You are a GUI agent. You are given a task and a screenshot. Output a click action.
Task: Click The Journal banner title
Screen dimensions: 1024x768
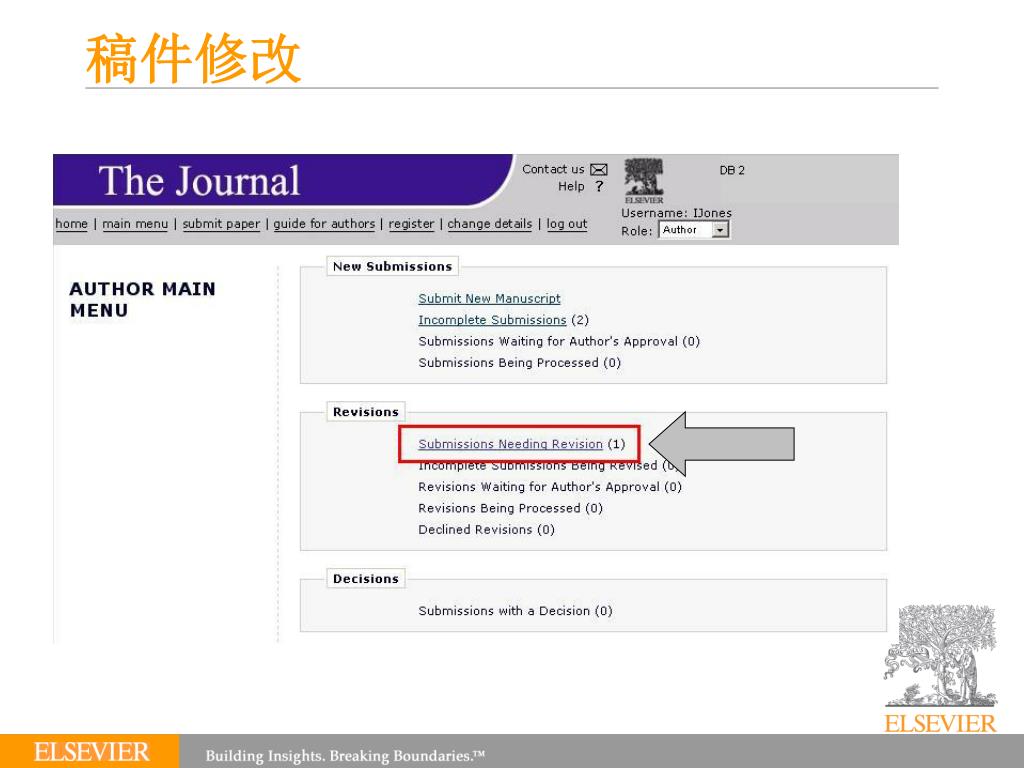[x=199, y=181]
